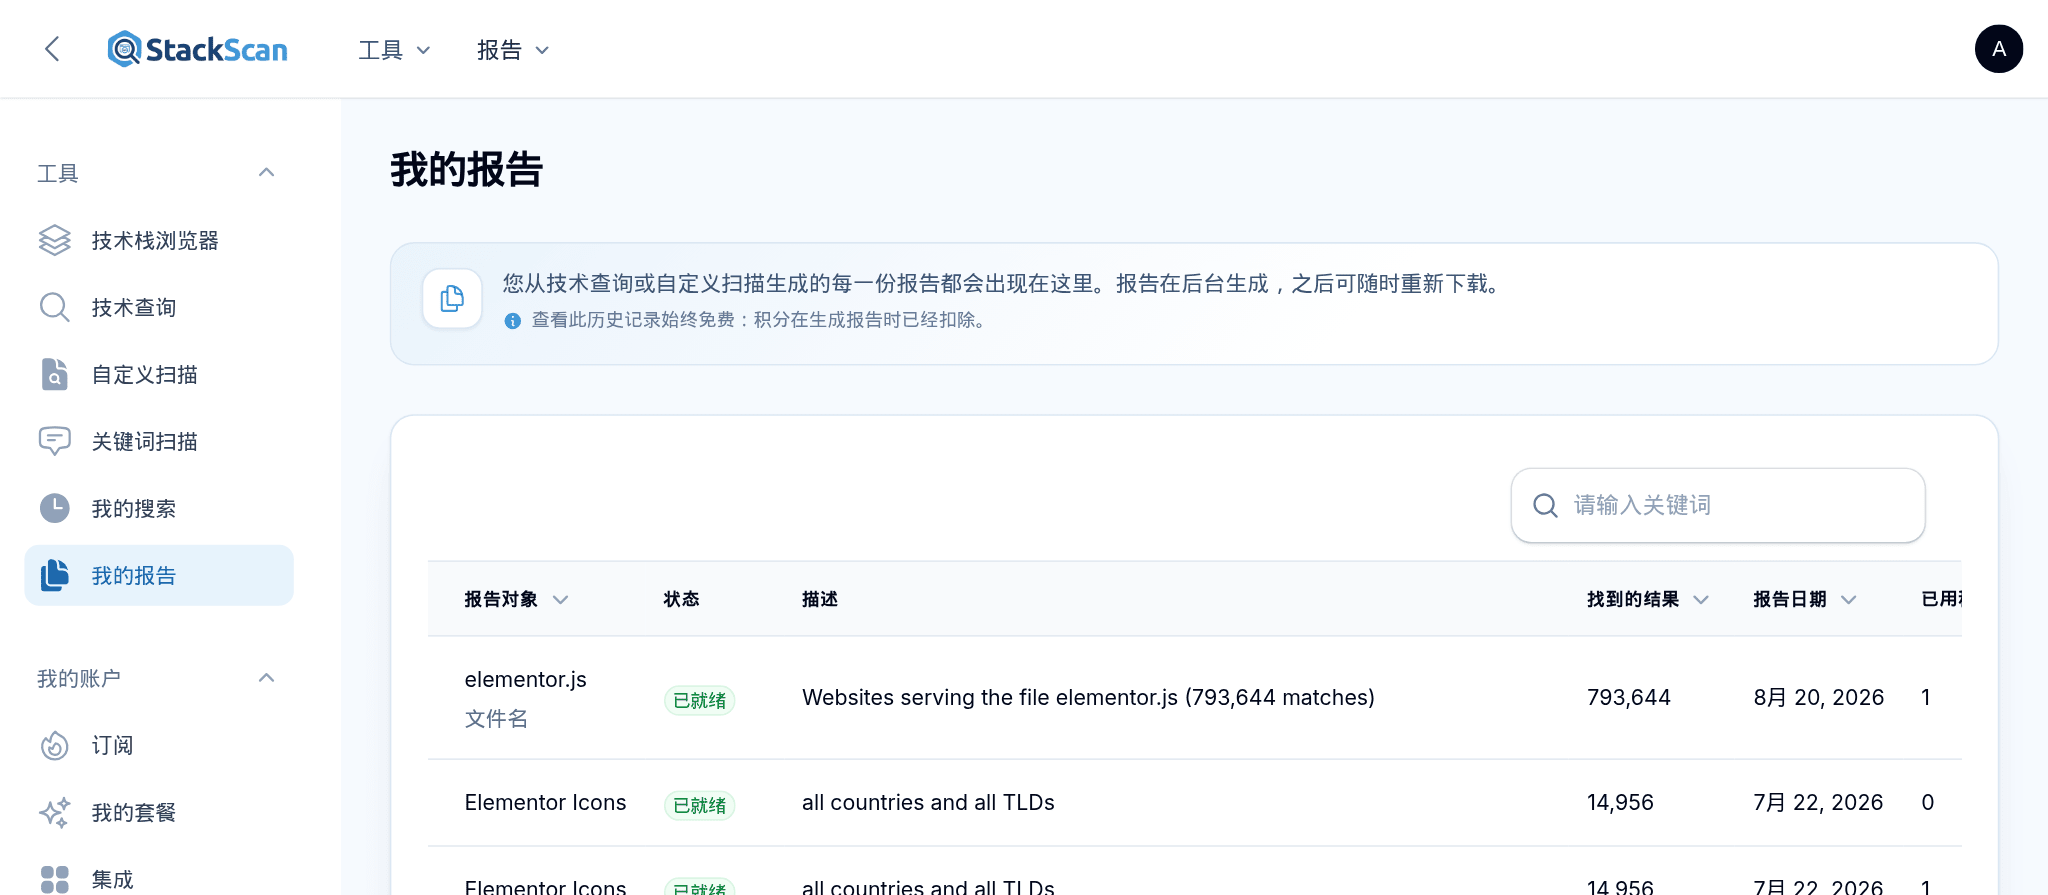The height and width of the screenshot is (895, 2048).
Task: Sort by 报告日期 column
Action: point(1805,599)
